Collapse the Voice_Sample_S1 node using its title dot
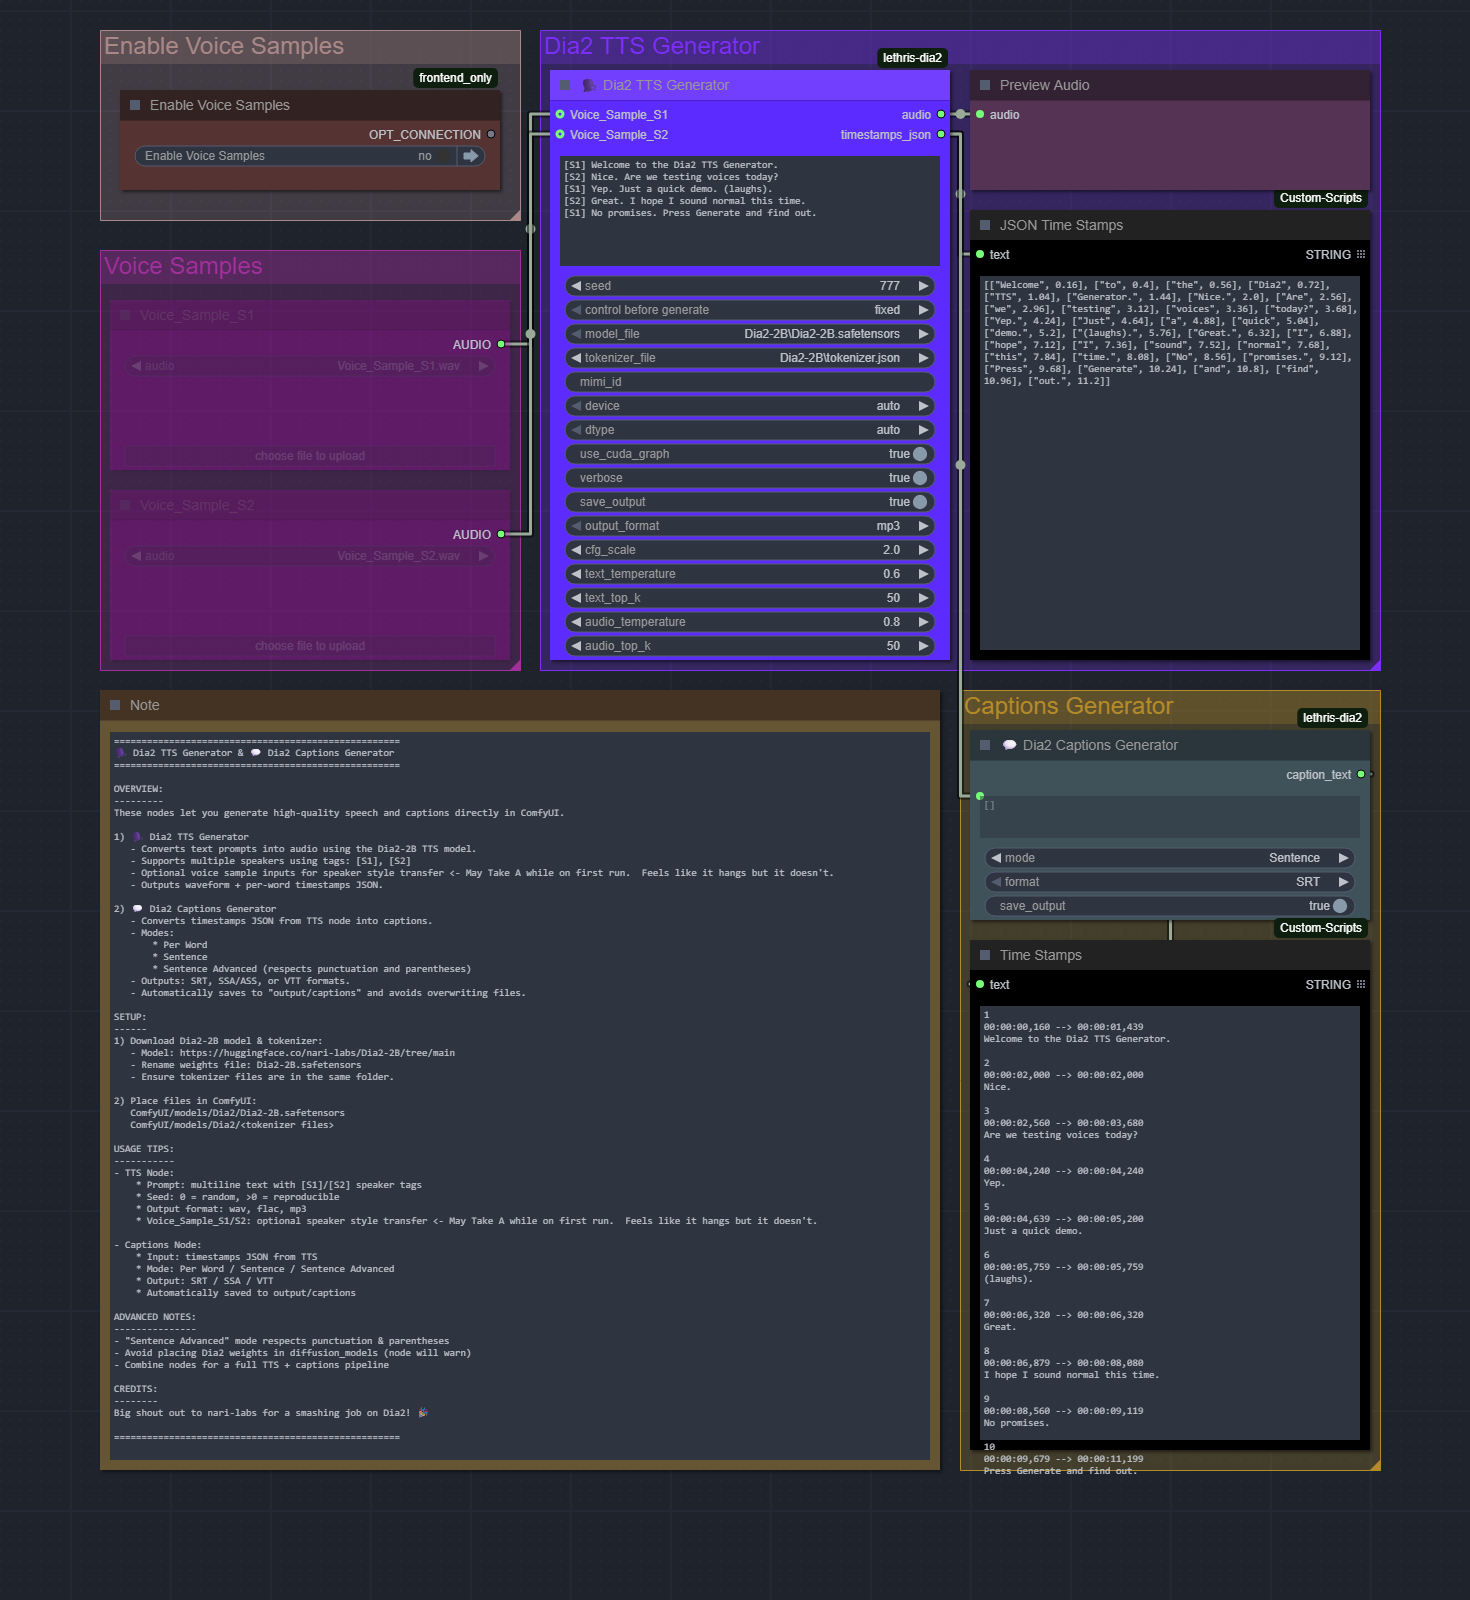This screenshot has height=1600, width=1470. 125,315
